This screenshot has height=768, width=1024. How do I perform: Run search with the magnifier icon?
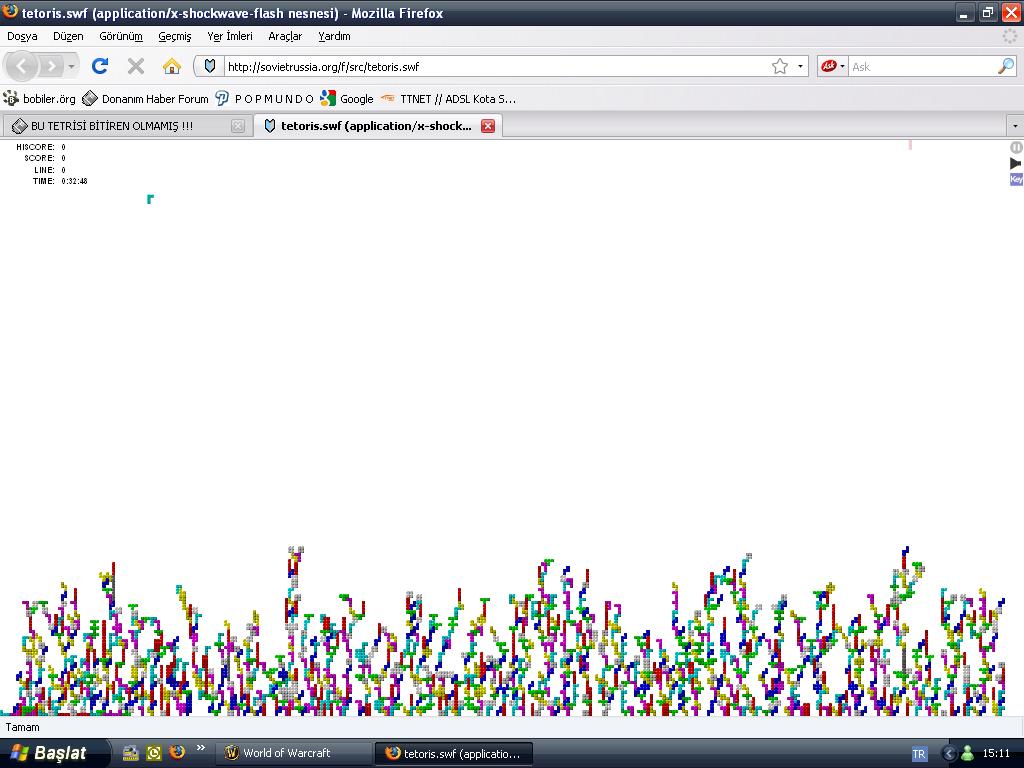point(1006,66)
